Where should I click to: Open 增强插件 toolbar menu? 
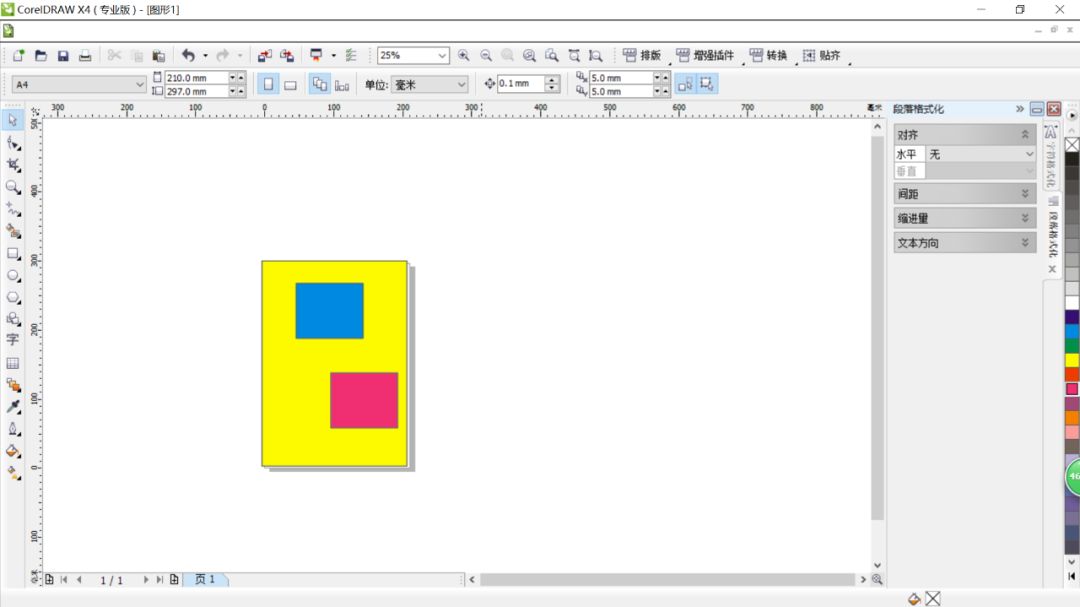[705, 55]
